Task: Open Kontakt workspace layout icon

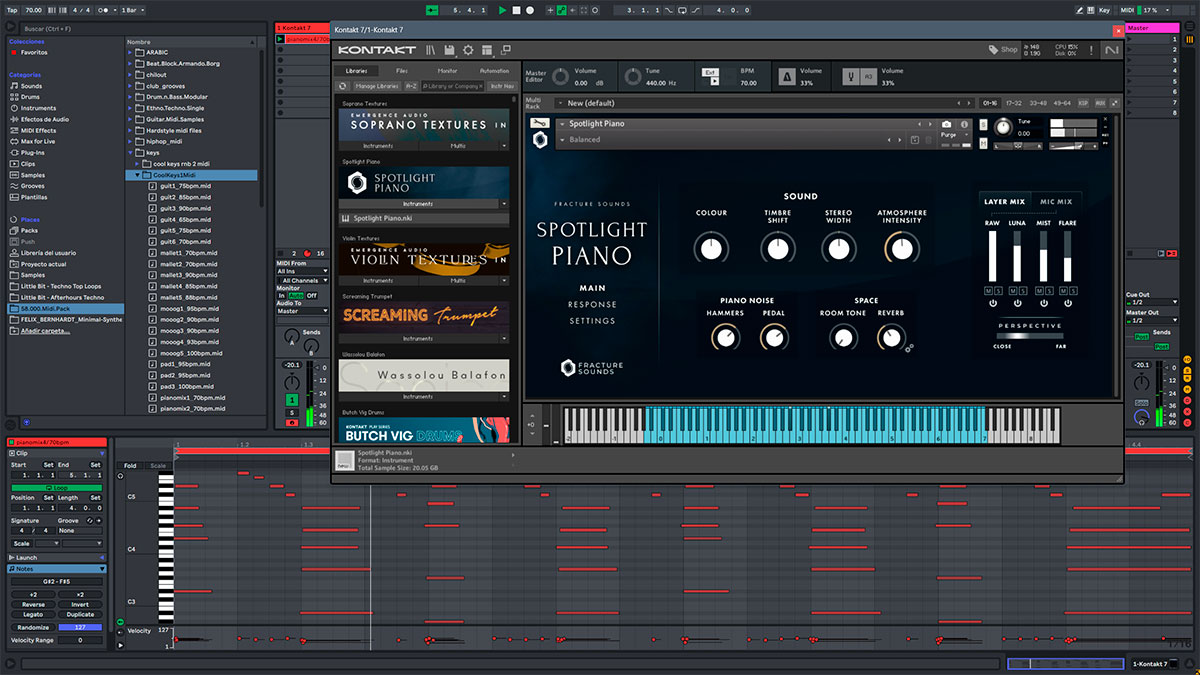Action: 487,50
